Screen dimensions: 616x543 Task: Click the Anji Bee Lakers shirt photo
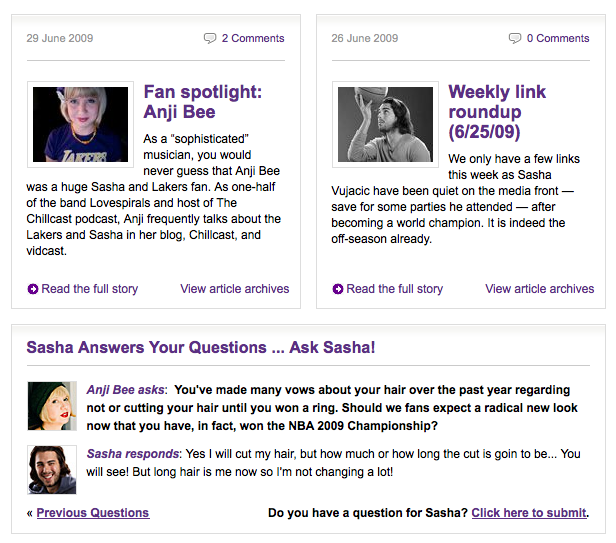80,124
